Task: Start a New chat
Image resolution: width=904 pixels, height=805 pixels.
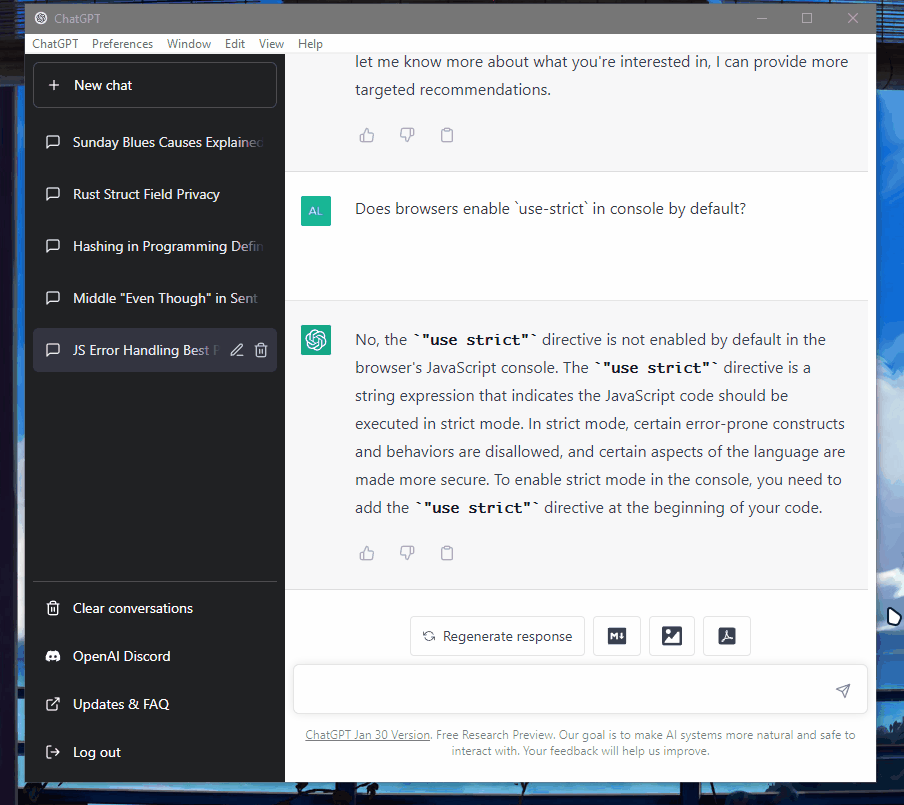Action: point(155,85)
